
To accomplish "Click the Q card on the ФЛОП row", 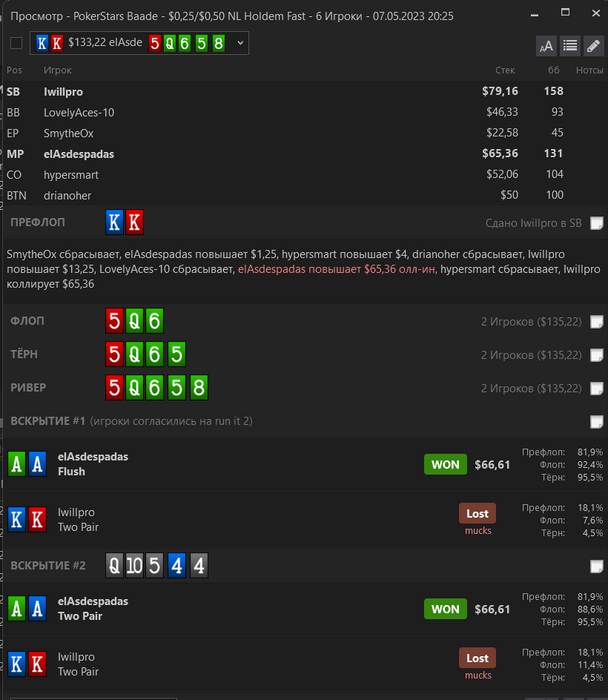I will click(x=134, y=321).
